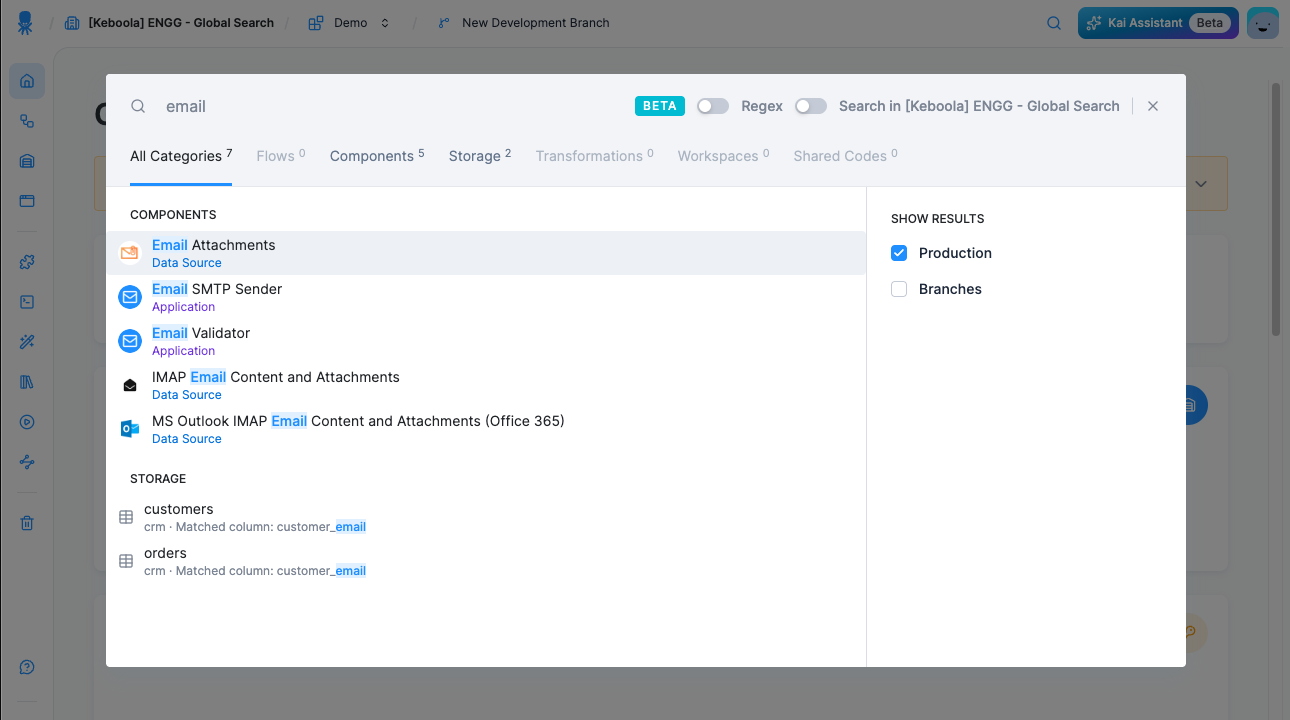
Task: Click the customers table icon
Action: tap(126, 517)
